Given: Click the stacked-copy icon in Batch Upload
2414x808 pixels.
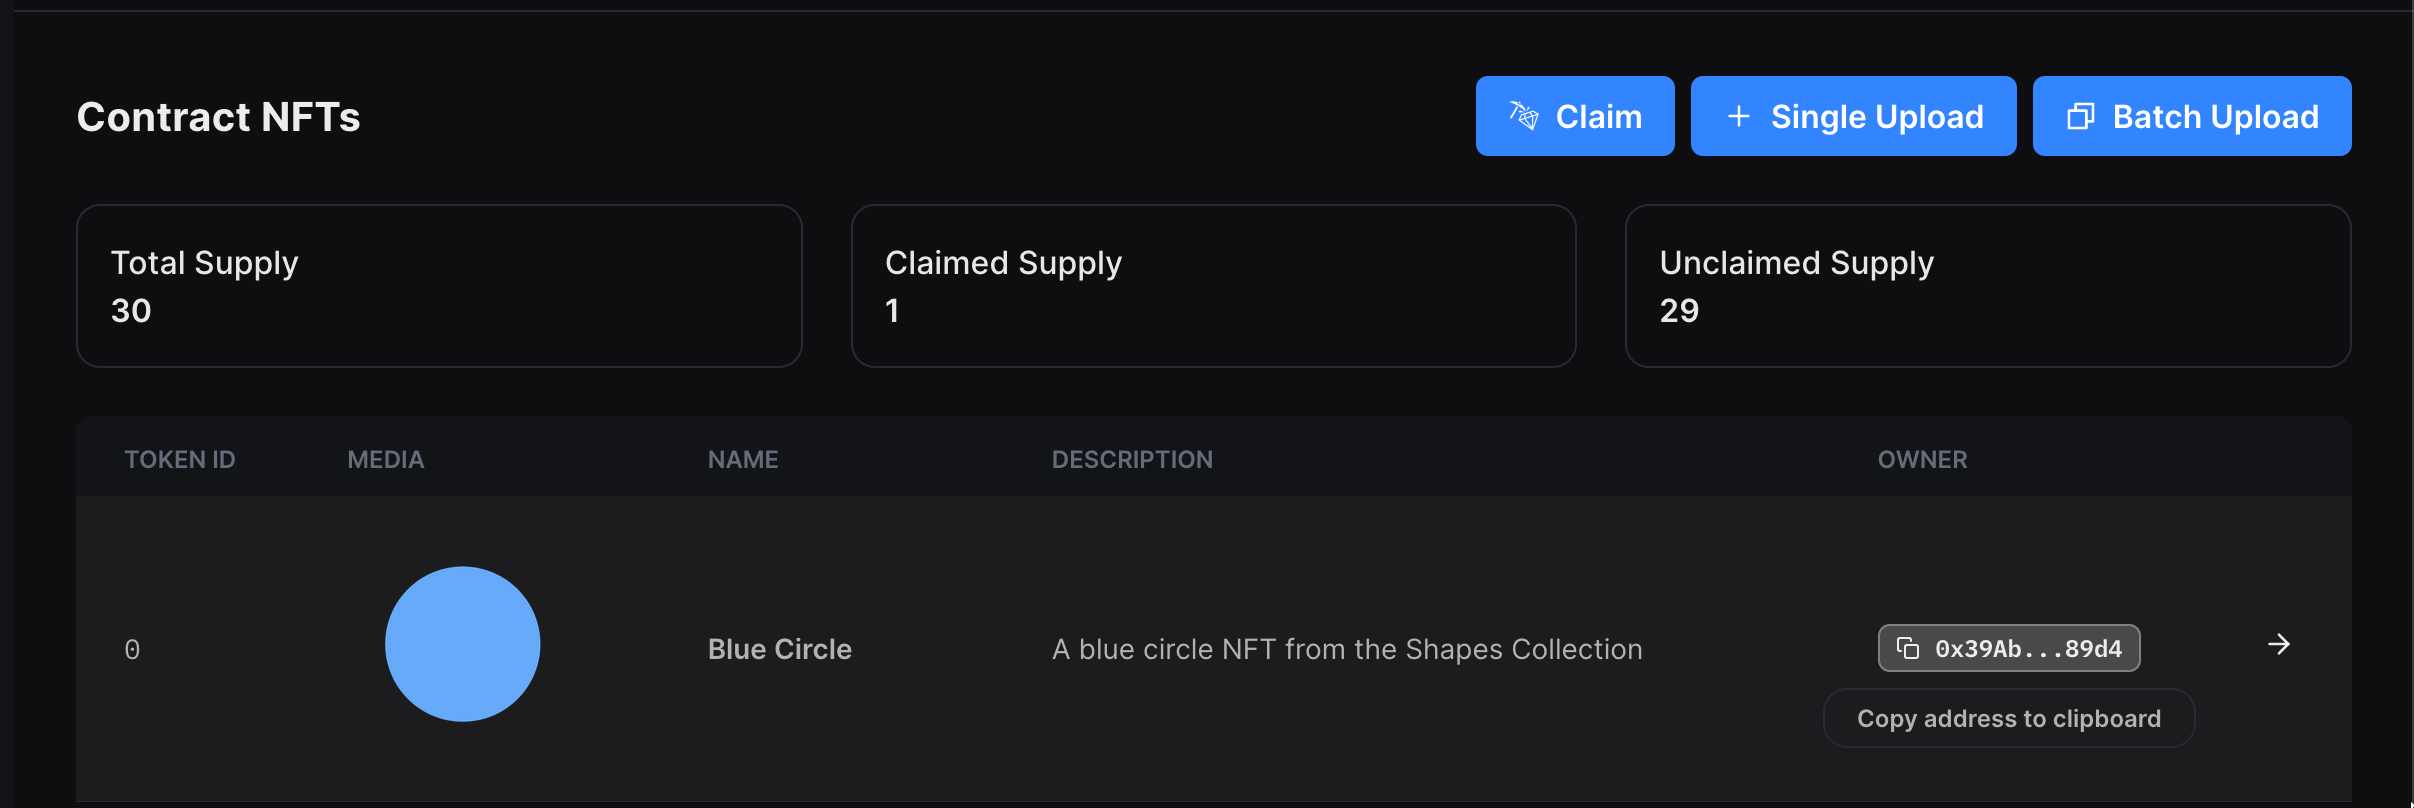Looking at the screenshot, I should click(x=2081, y=116).
